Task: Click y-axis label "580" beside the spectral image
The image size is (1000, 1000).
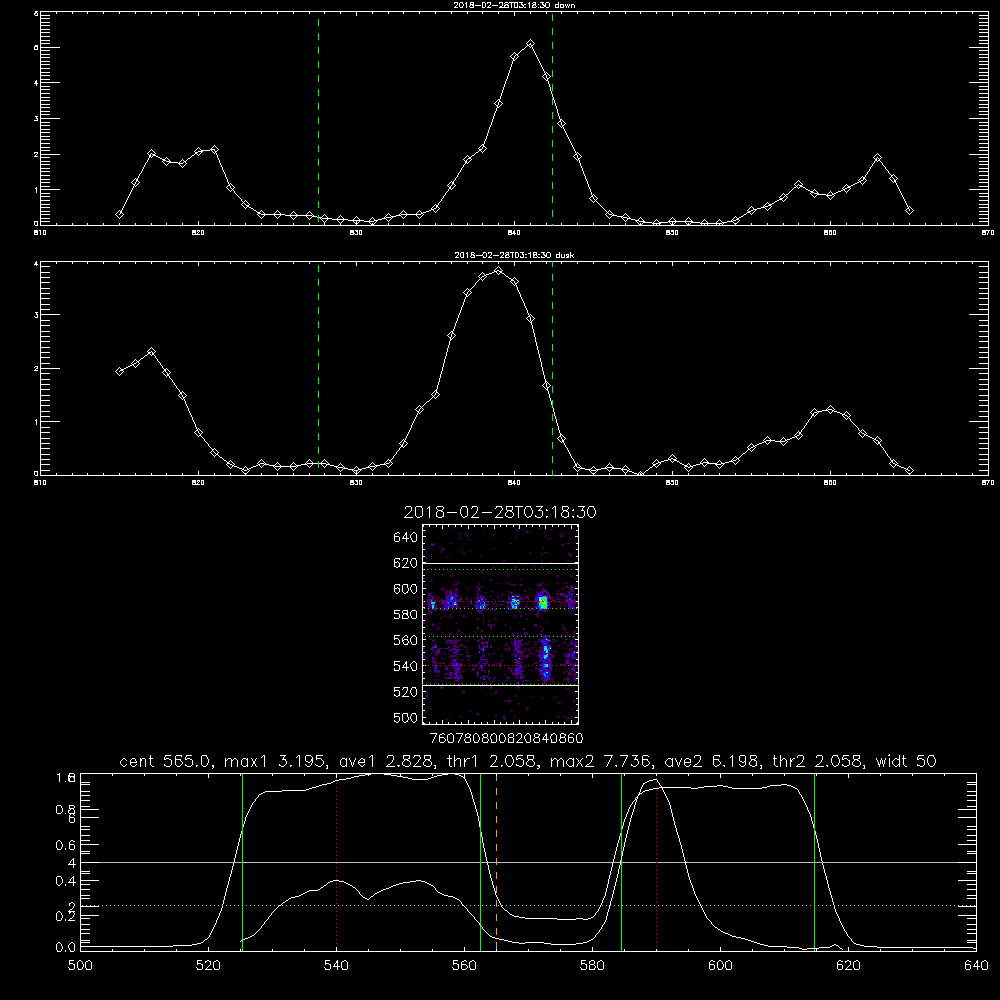Action: (x=405, y=614)
